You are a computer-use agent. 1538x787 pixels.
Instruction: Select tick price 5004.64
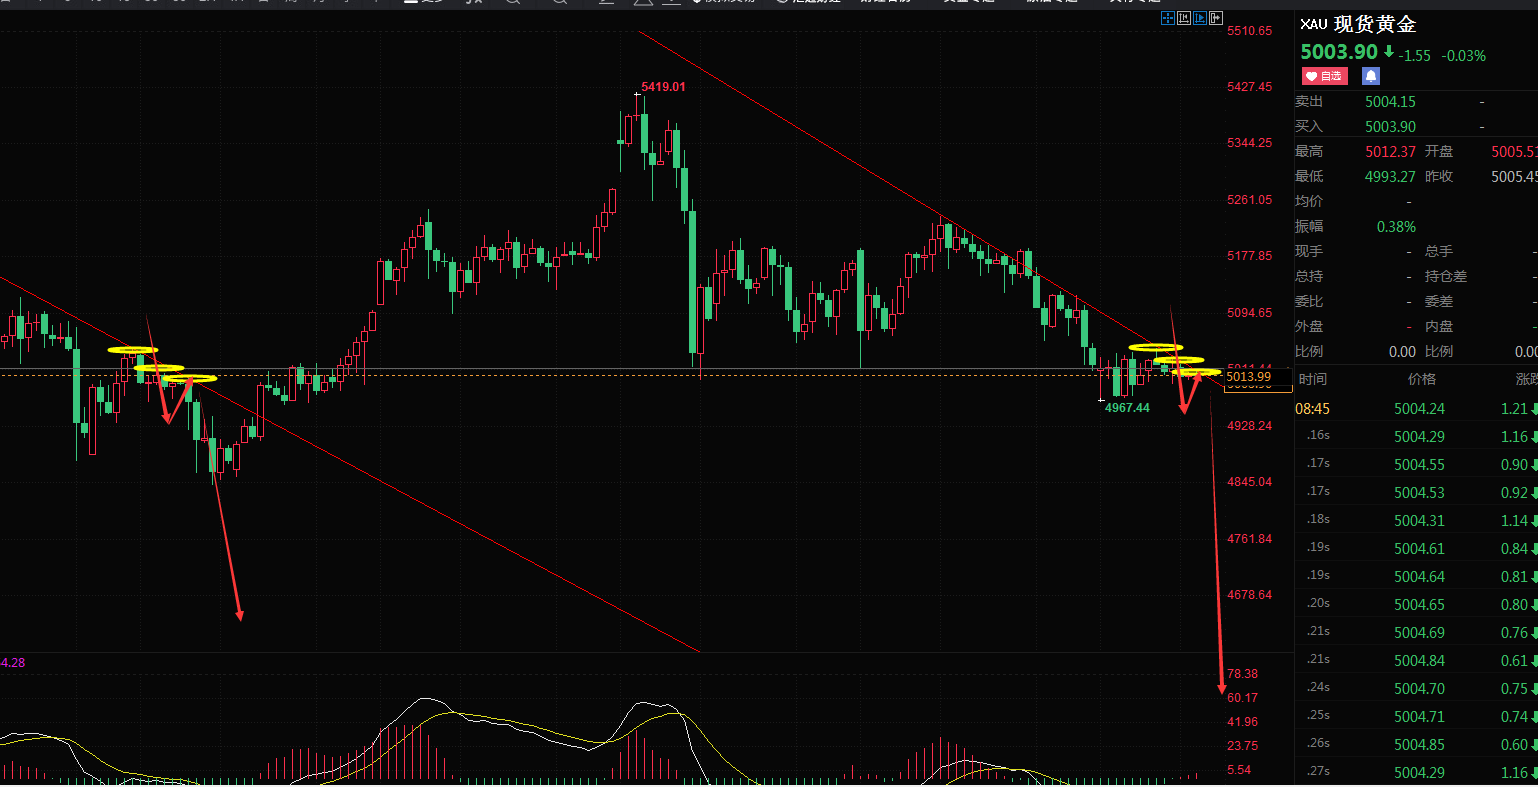1419,577
